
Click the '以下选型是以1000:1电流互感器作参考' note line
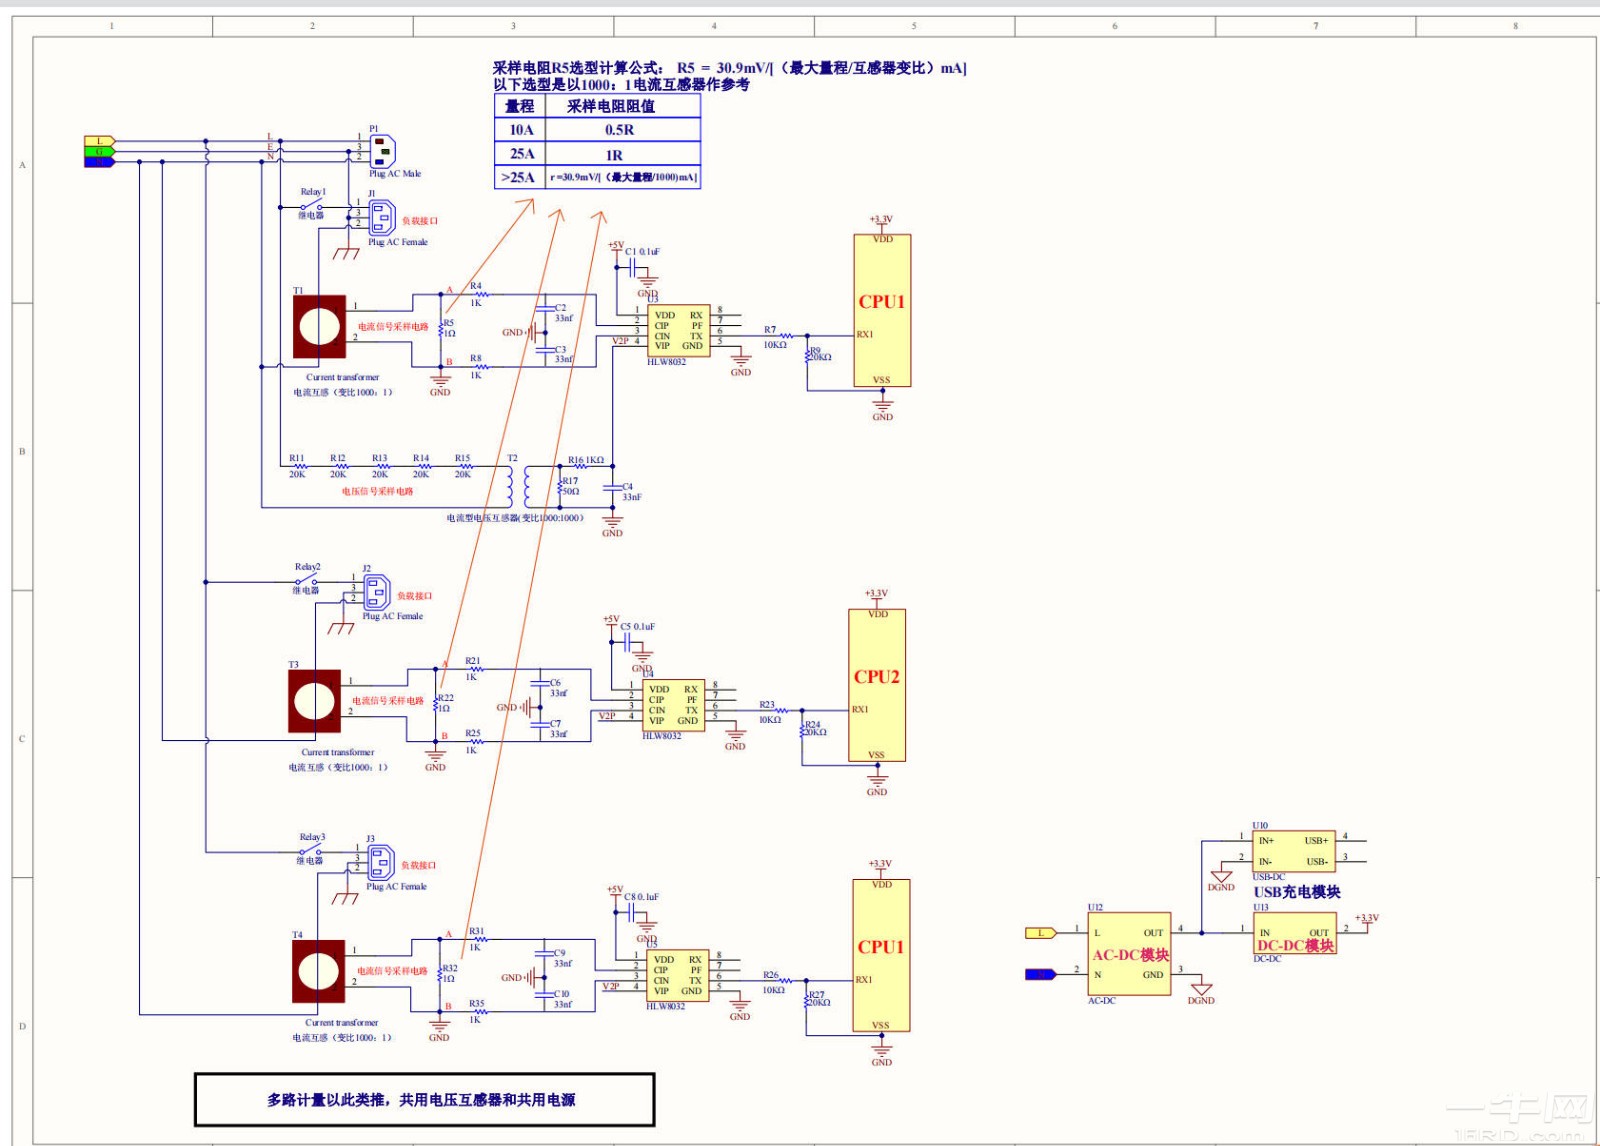pos(621,85)
